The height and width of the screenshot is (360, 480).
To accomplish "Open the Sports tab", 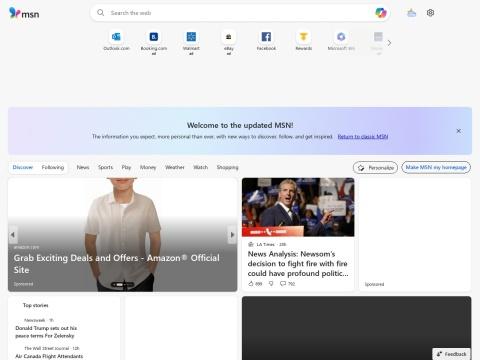I will [x=105, y=167].
